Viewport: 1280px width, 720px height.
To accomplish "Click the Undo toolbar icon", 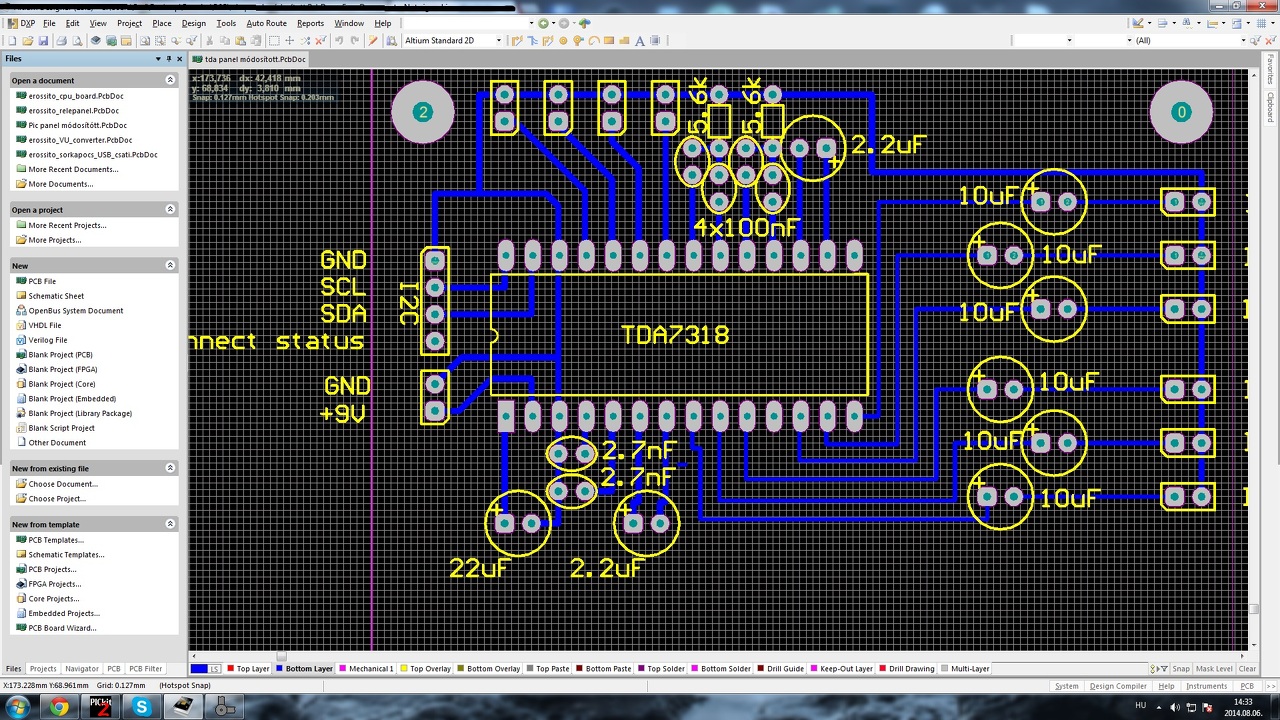I will (x=340, y=40).
